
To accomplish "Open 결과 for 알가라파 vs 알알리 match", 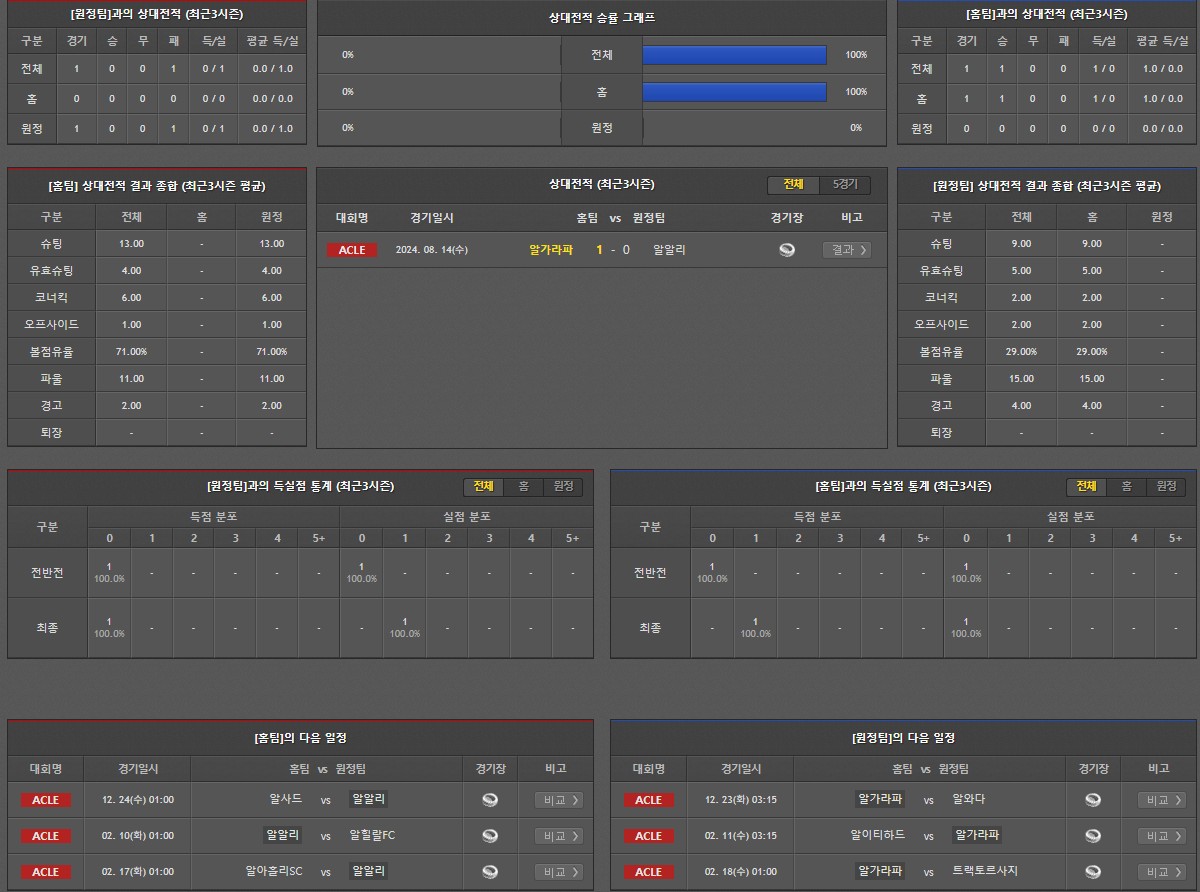I will (x=847, y=250).
